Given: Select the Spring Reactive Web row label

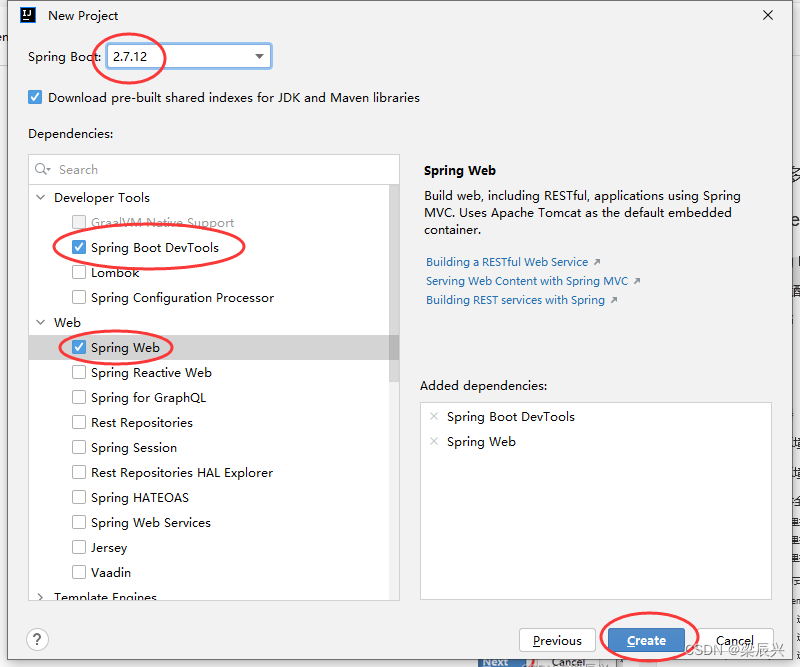Looking at the screenshot, I should (151, 373).
